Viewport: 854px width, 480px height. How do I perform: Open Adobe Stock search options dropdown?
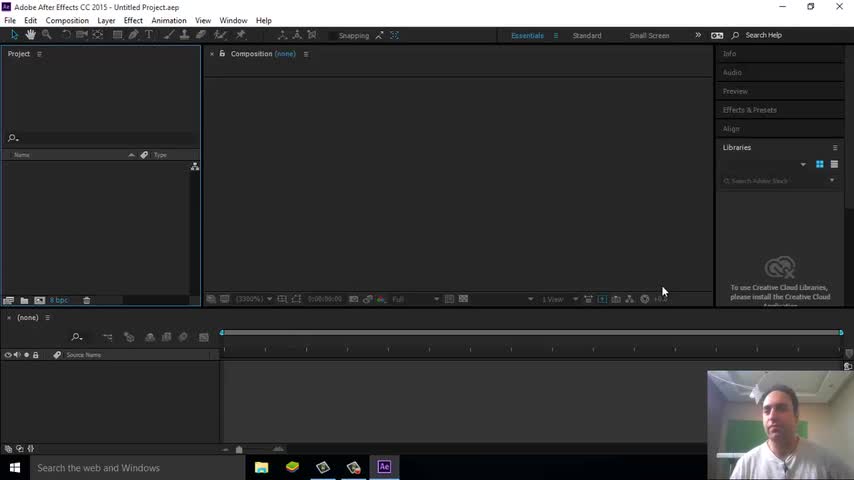point(832,180)
